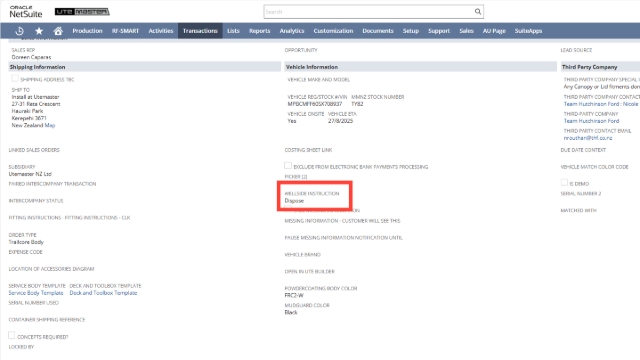This screenshot has width=640, height=360.
Task: Click the Lead Source label
Action: point(576,50)
